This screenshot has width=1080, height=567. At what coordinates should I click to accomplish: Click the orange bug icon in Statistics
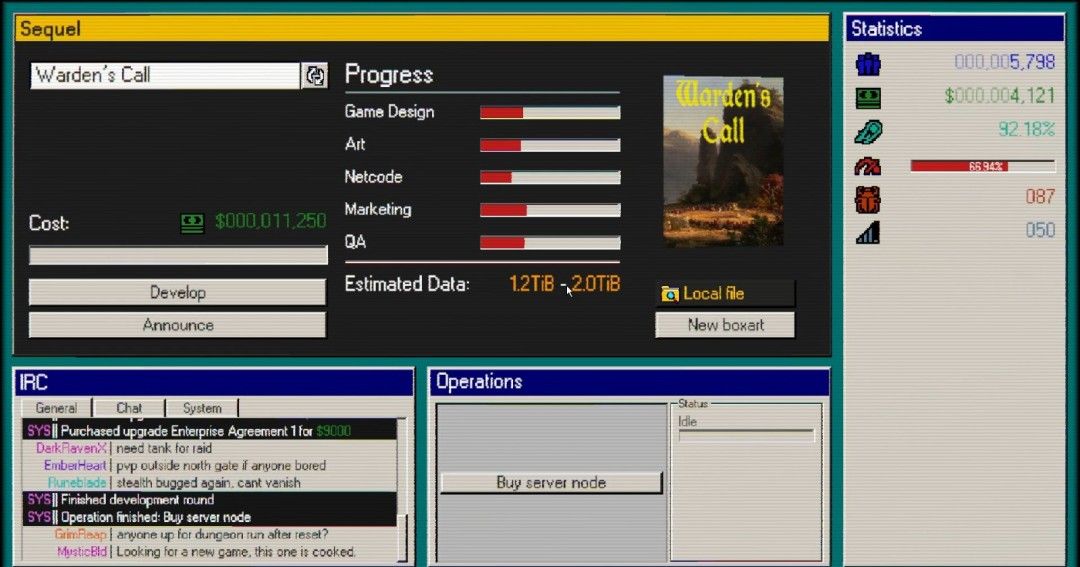(x=867, y=198)
